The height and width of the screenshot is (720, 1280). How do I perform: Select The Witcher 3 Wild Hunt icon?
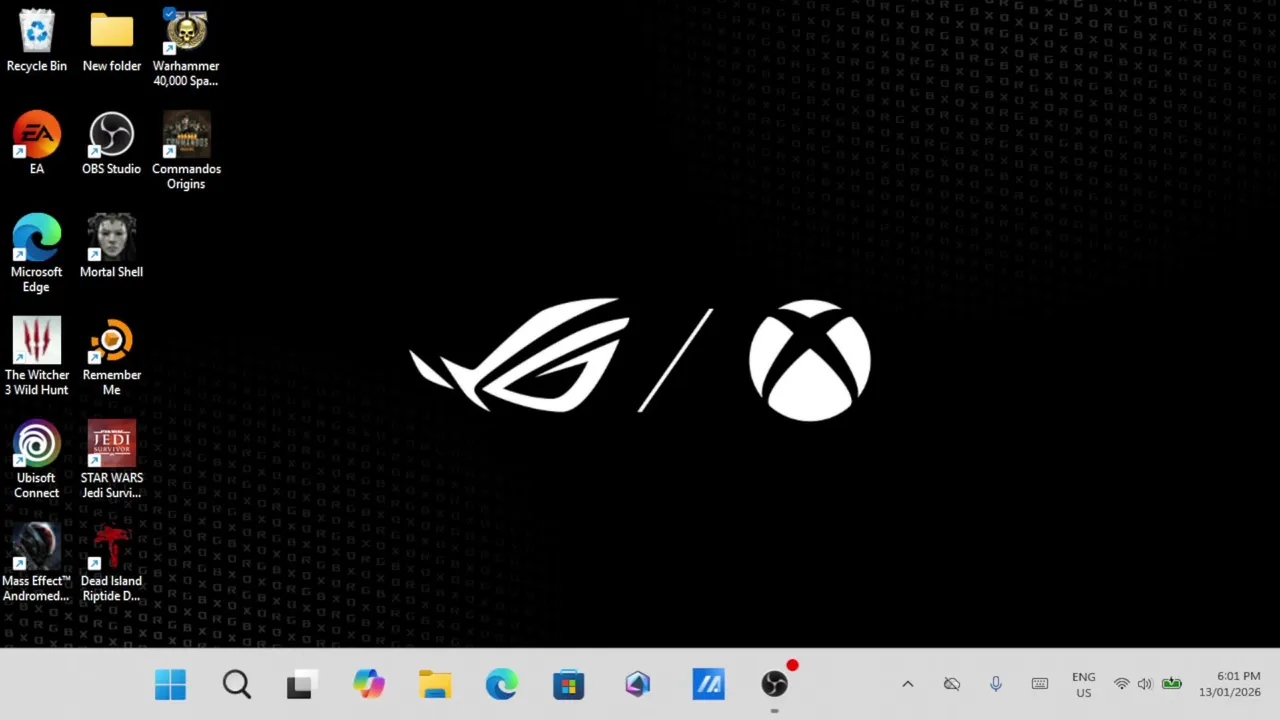[x=36, y=356]
